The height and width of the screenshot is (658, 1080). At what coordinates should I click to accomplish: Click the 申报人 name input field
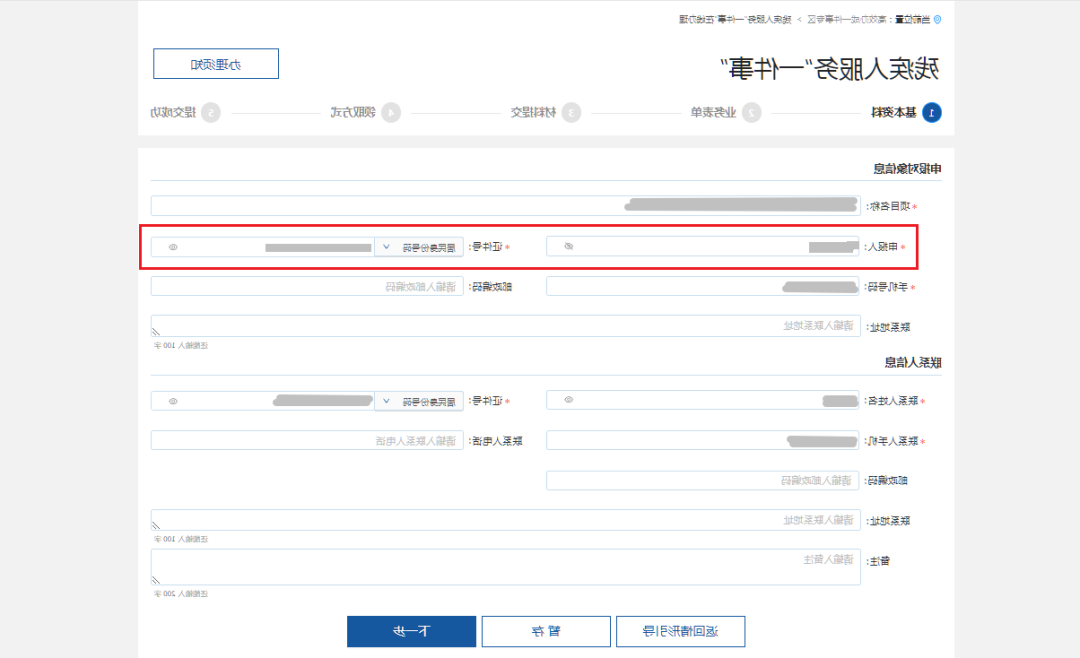click(703, 246)
